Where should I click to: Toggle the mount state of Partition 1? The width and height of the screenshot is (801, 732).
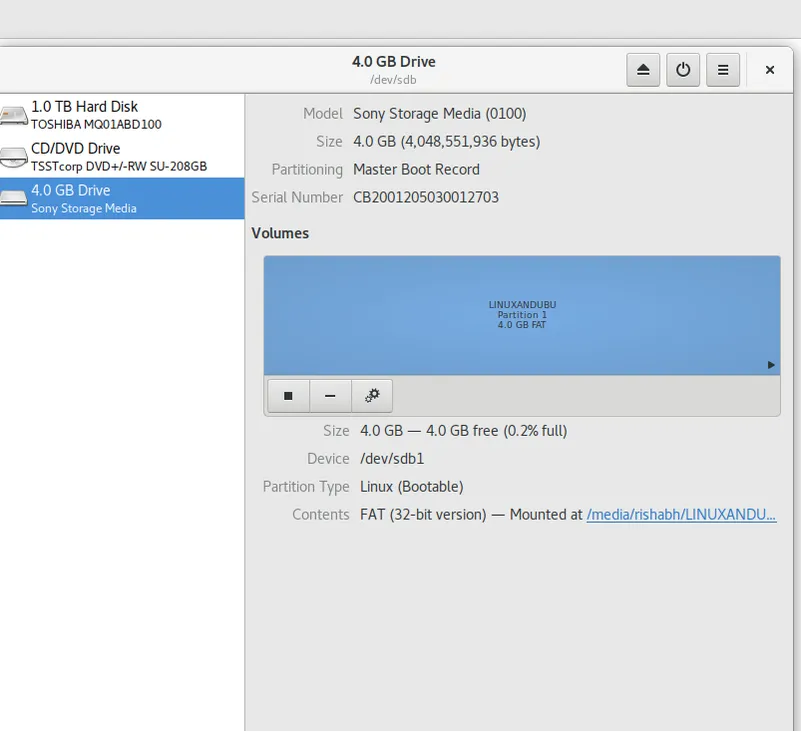[287, 395]
